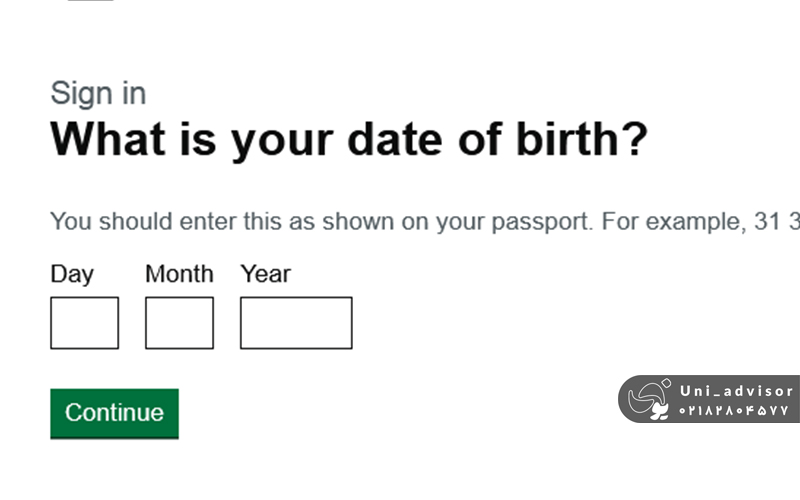Click the word 'is' in the heading
This screenshot has height=500, width=800.
[x=201, y=140]
